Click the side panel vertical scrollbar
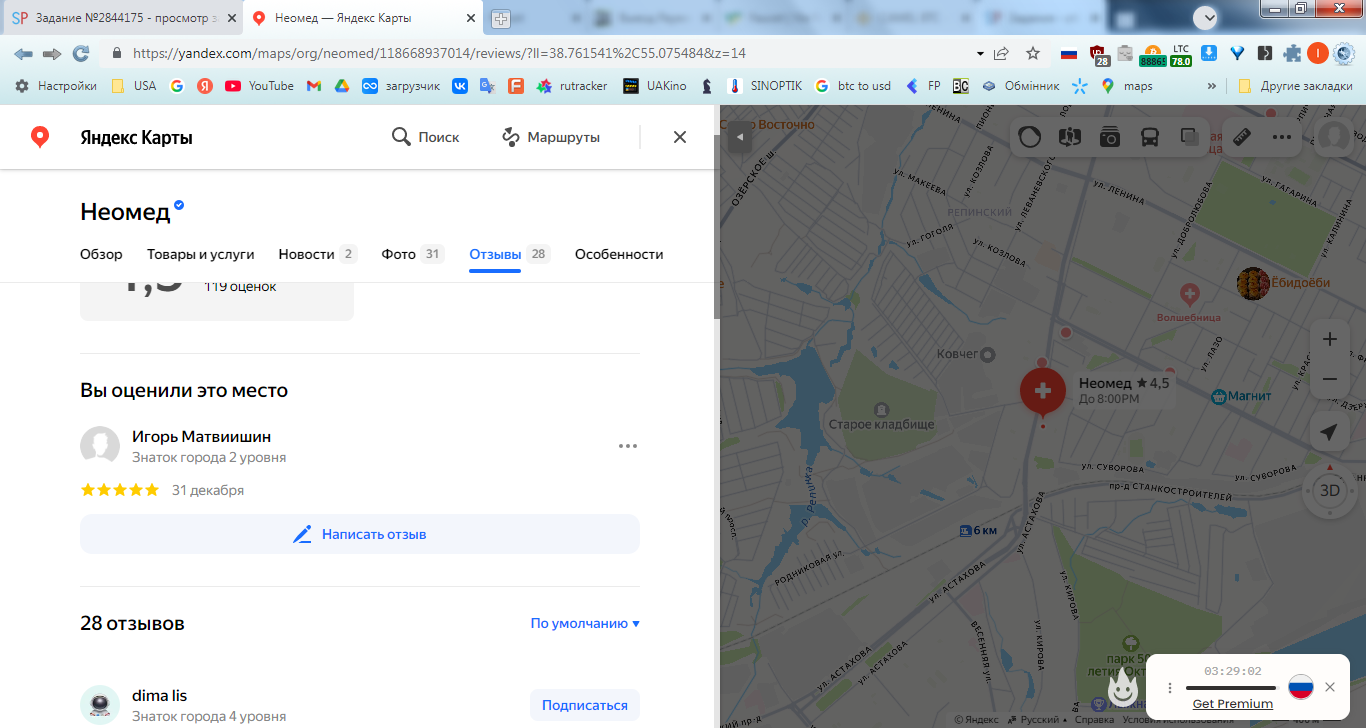 tap(716, 225)
